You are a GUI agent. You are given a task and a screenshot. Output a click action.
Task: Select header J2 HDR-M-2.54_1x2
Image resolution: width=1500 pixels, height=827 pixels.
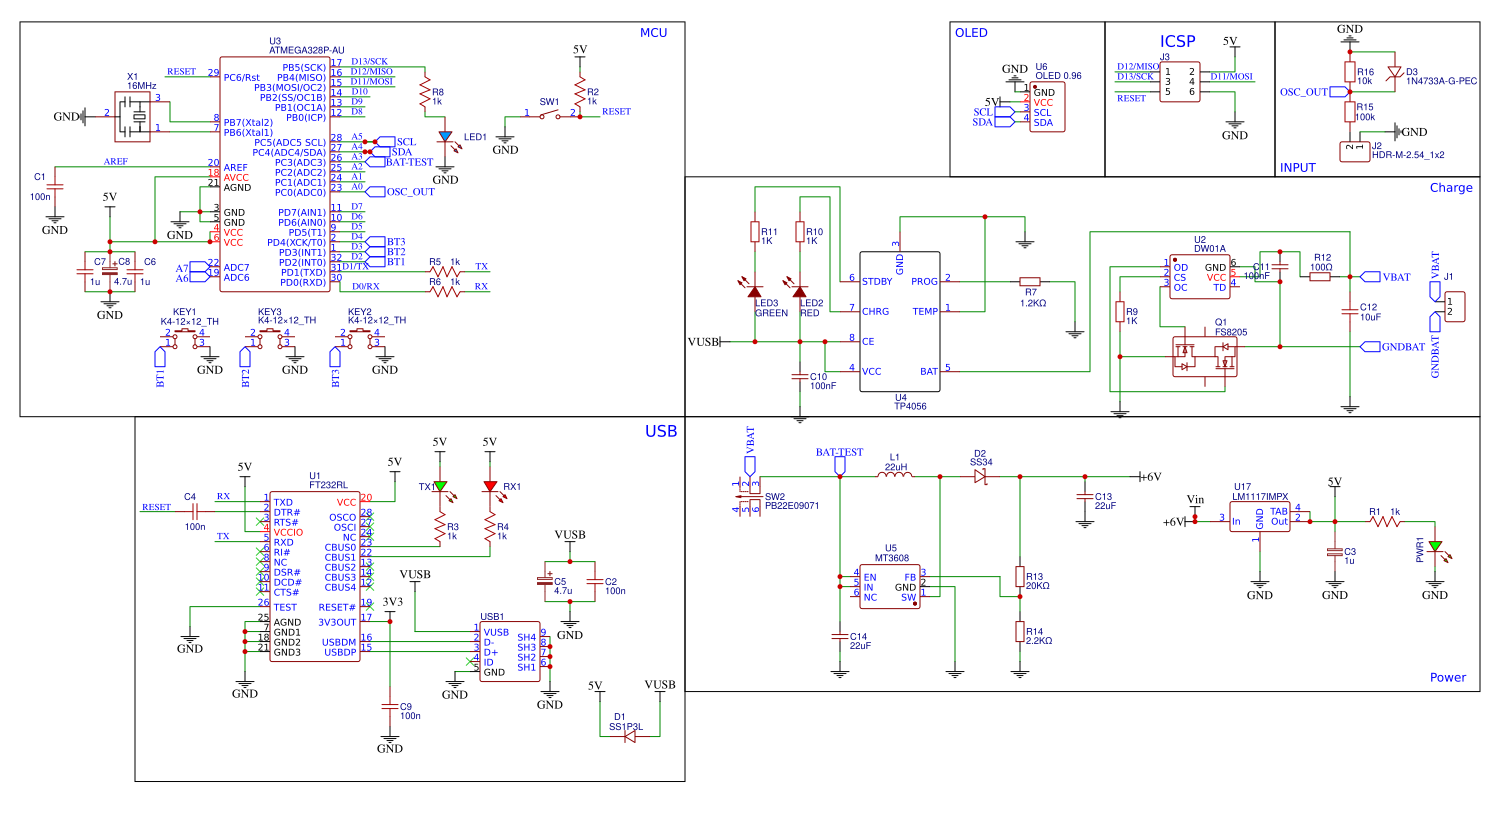[x=1355, y=152]
